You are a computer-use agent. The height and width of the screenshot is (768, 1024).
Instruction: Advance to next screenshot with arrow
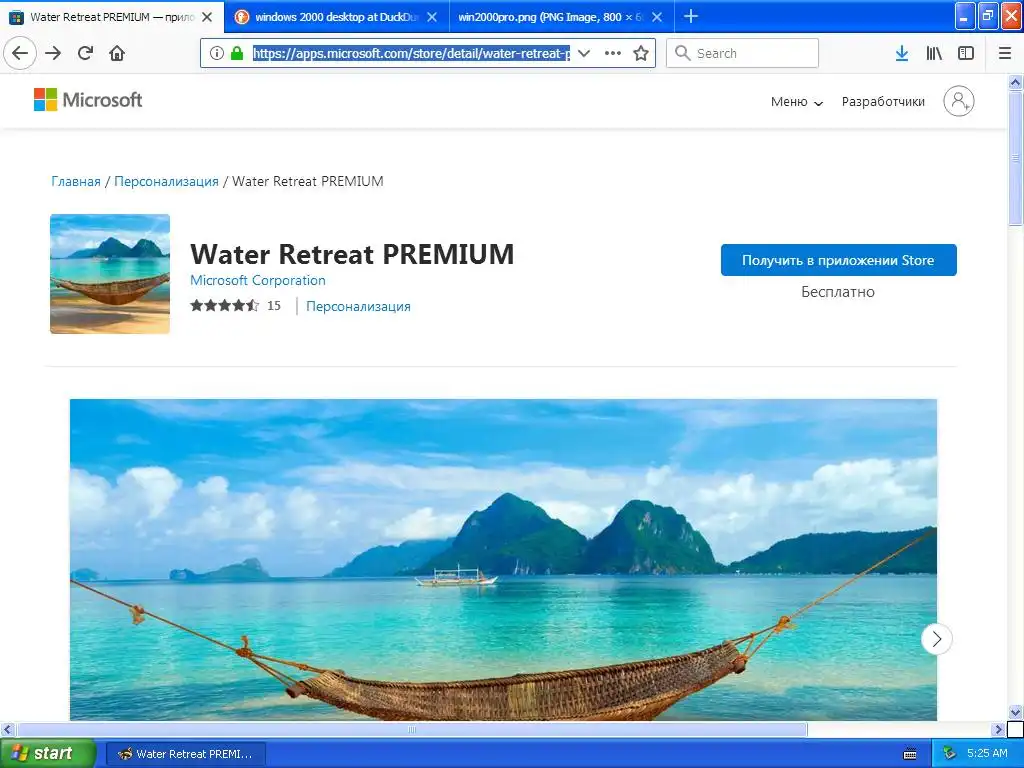pyautogui.click(x=936, y=639)
